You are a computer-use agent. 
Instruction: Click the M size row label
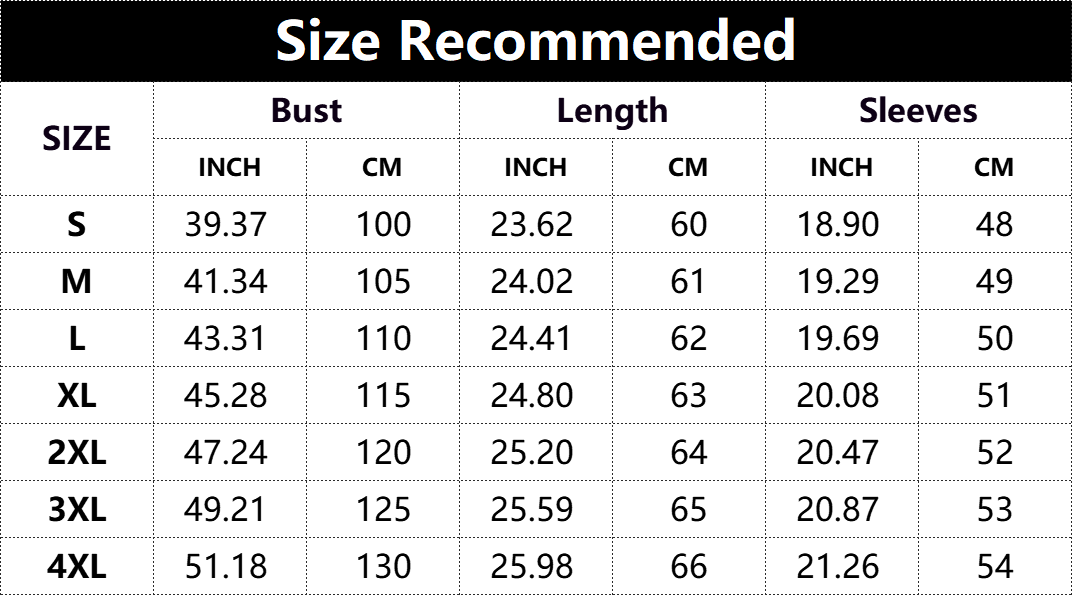[77, 282]
